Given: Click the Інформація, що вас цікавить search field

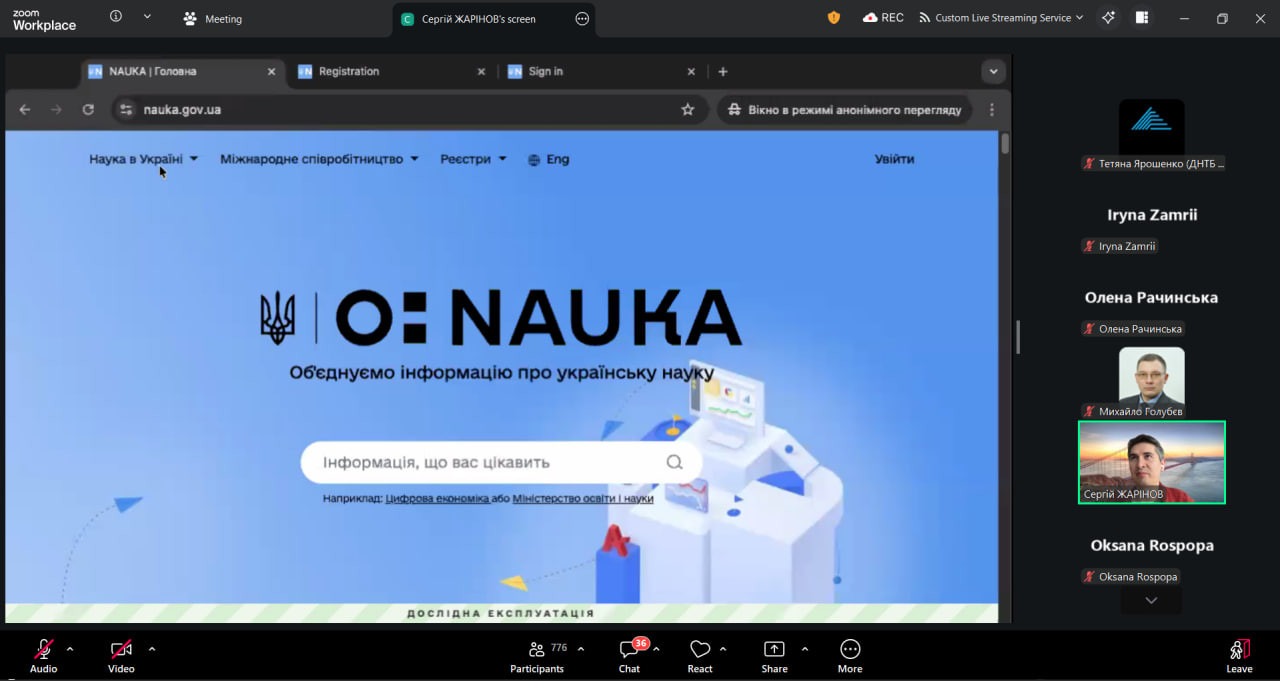Looking at the screenshot, I should tap(490, 463).
